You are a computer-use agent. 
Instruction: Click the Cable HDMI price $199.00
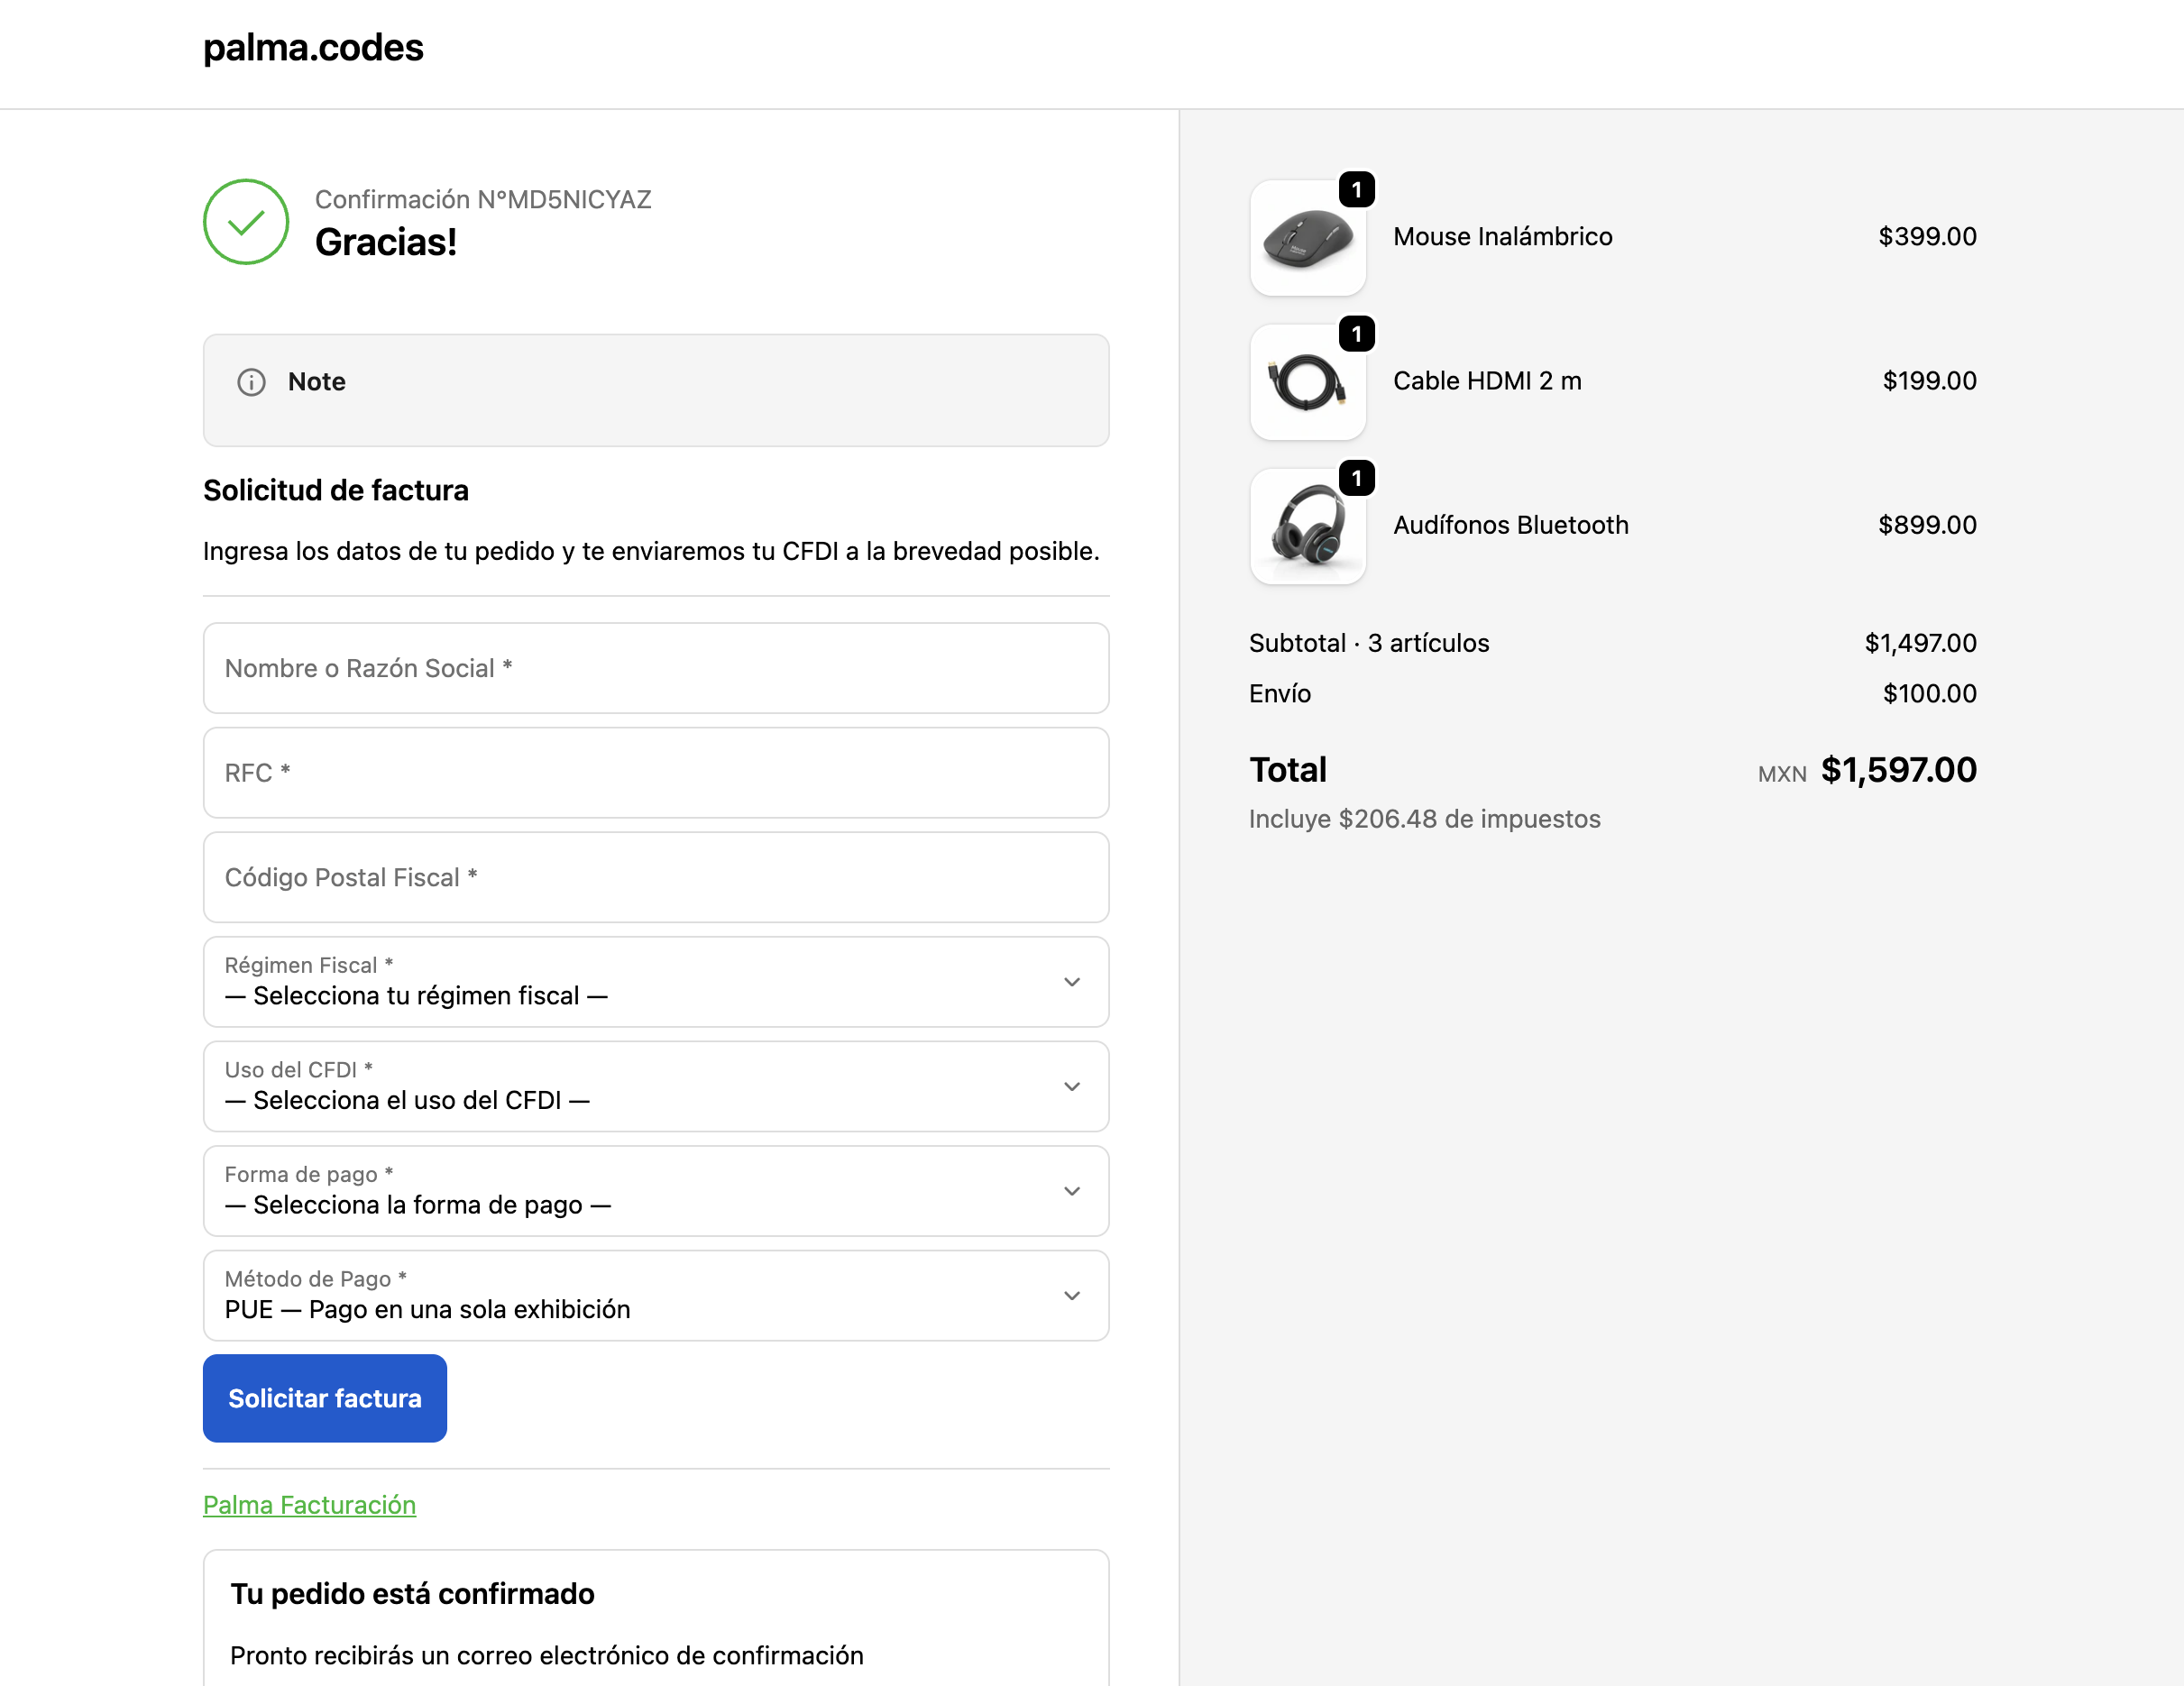coord(1929,380)
